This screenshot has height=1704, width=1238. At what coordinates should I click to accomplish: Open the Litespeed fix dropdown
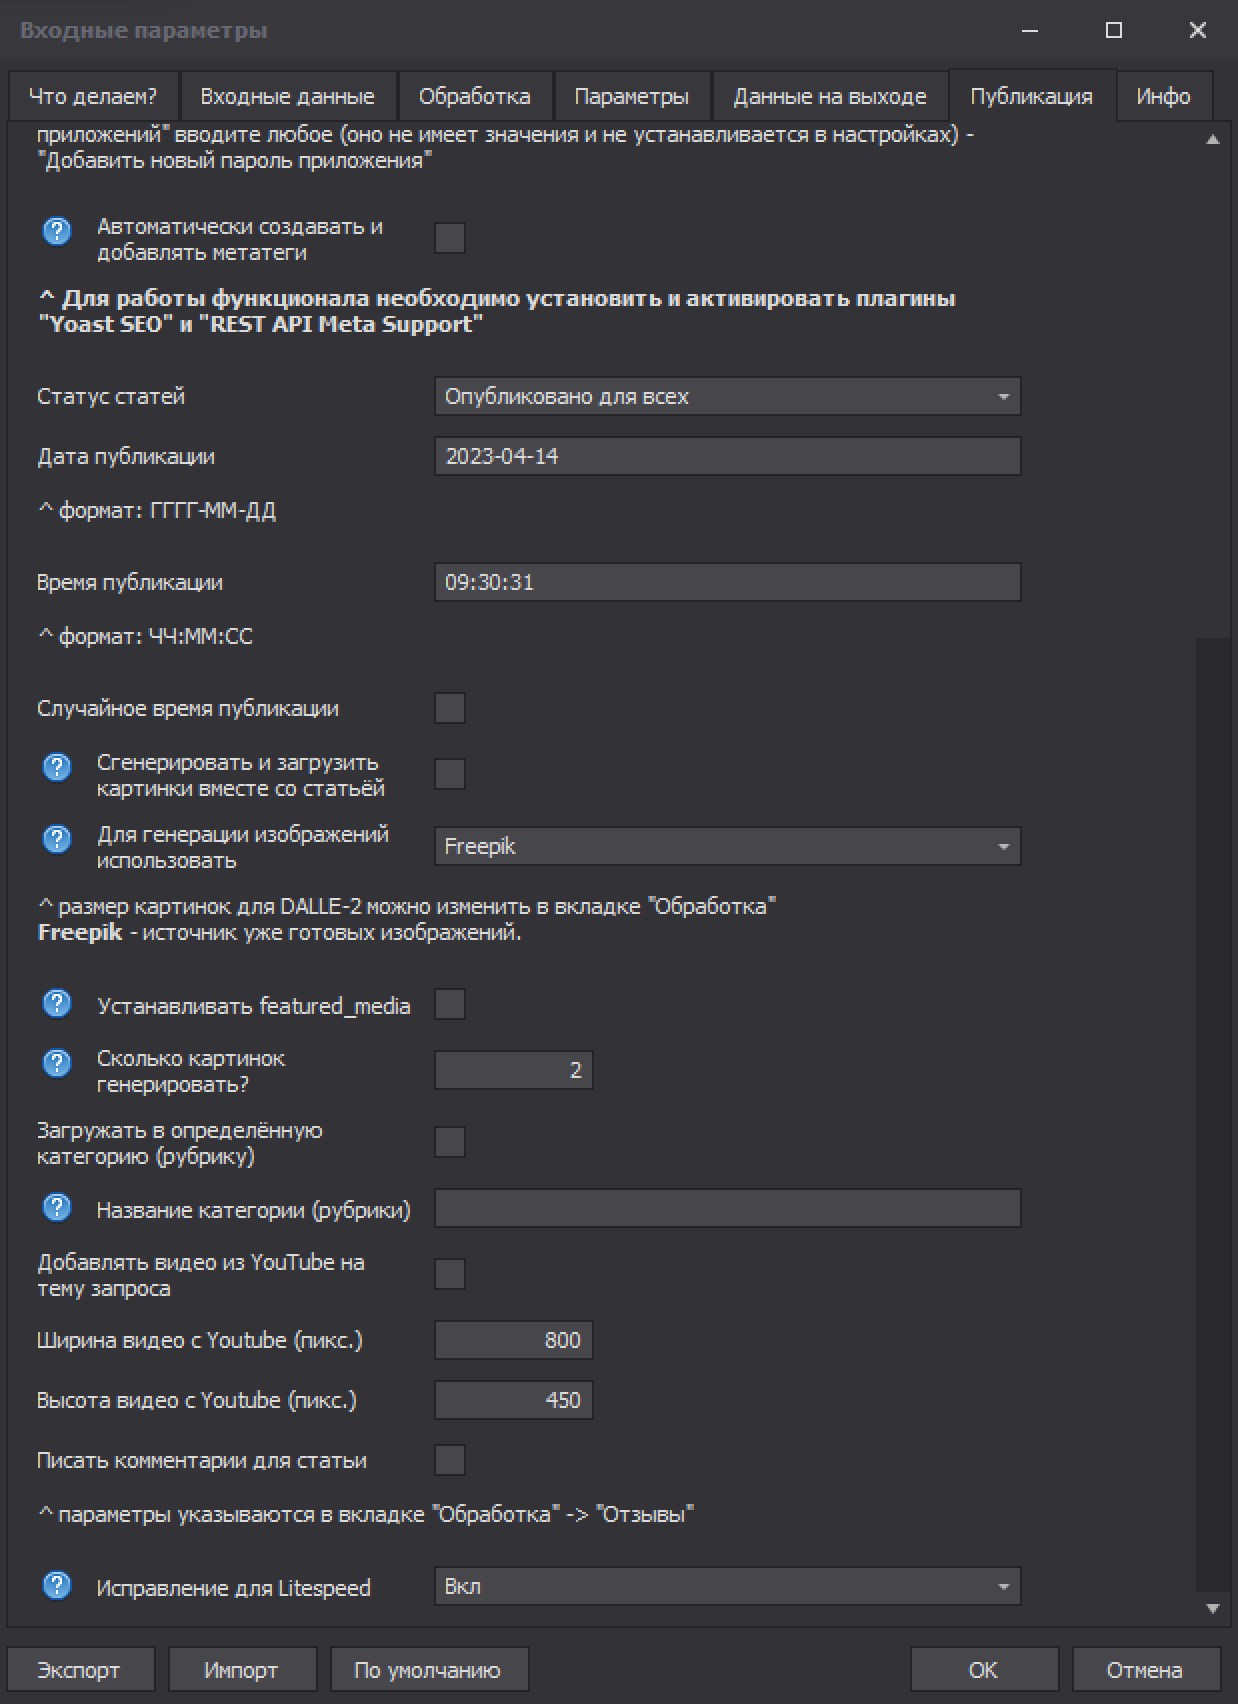point(727,1587)
